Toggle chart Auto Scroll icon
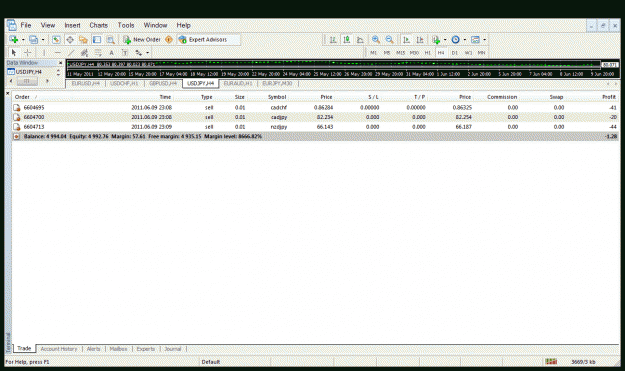Screen dimensions: 625x371 tap(407, 39)
